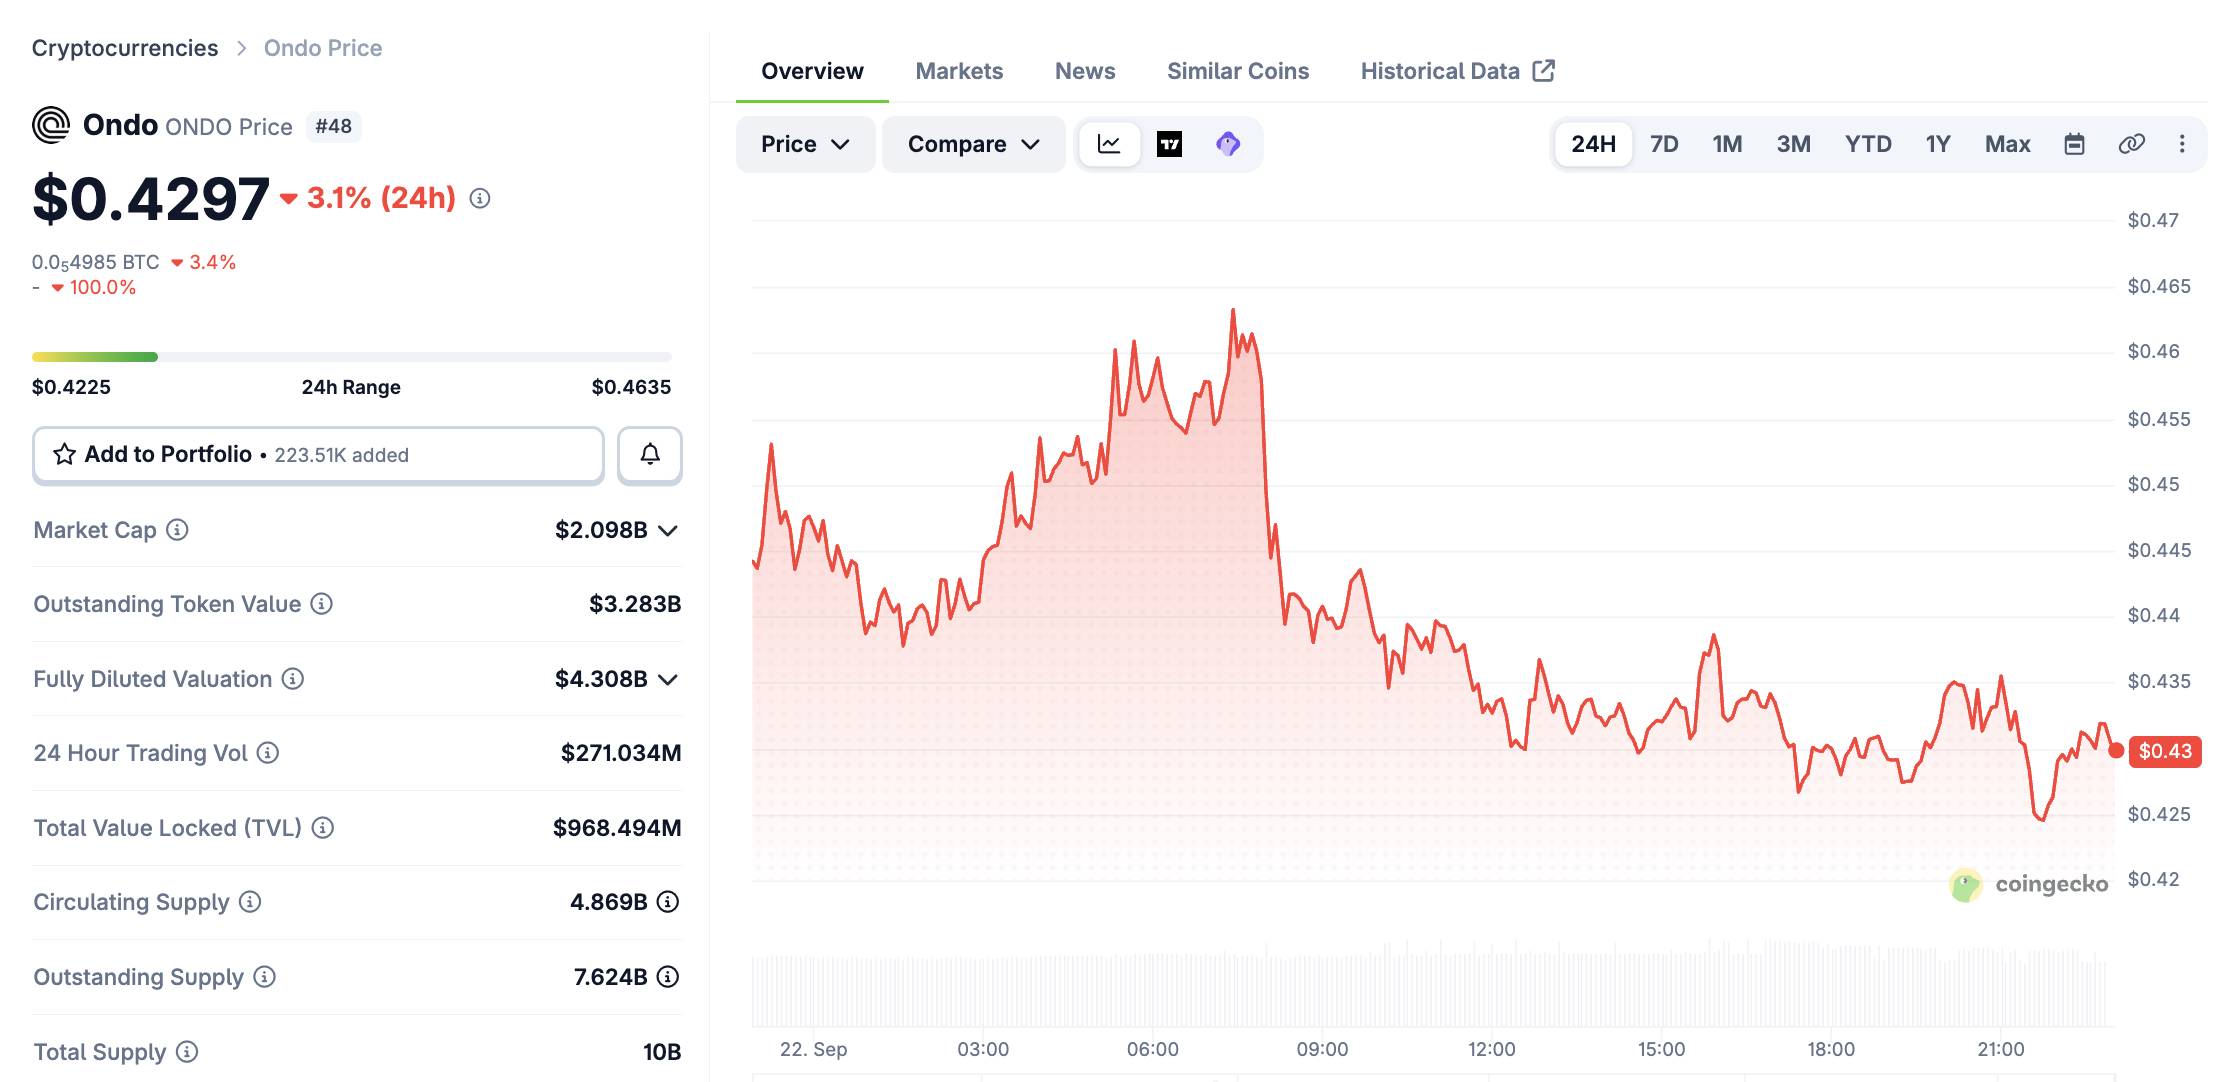
Task: Select the 24H time range
Action: 1593,144
